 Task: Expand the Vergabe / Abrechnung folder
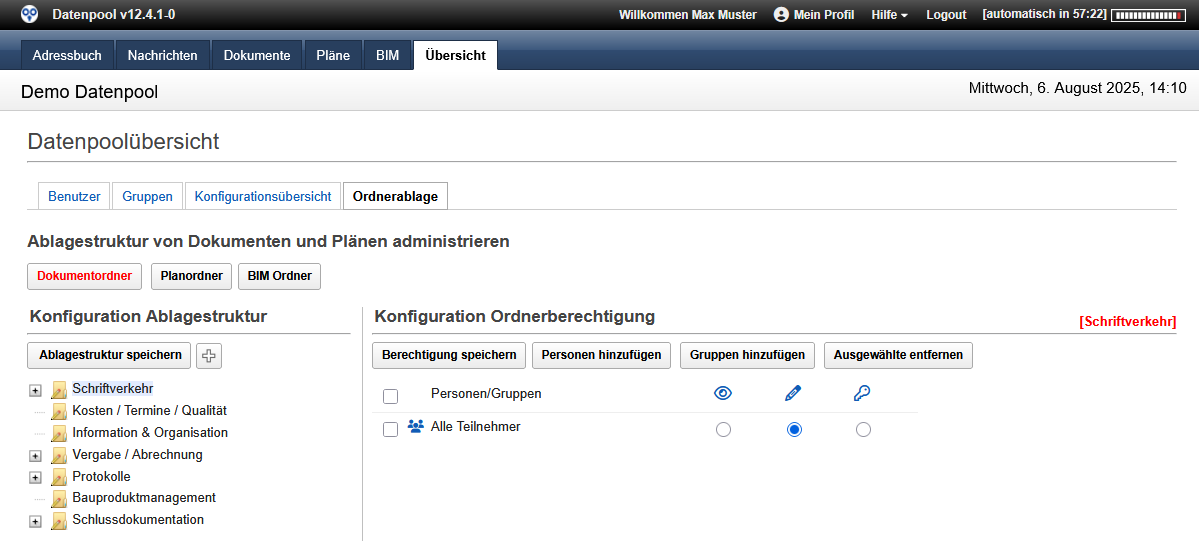(x=35, y=456)
